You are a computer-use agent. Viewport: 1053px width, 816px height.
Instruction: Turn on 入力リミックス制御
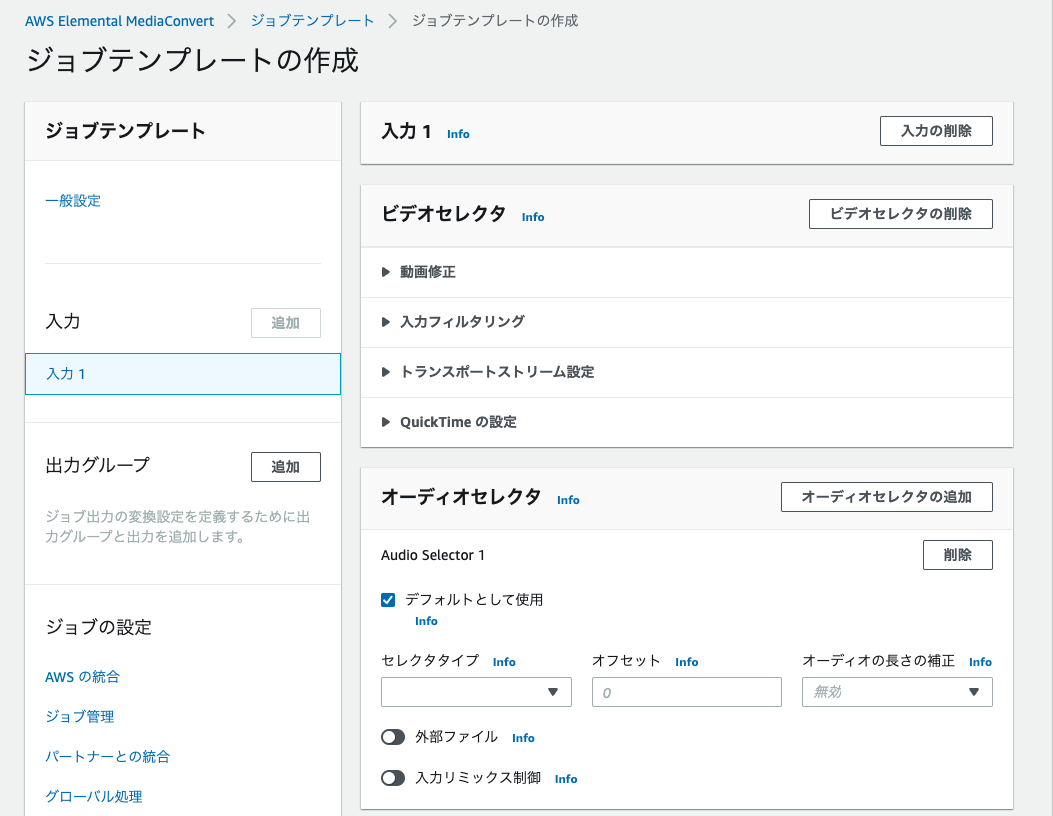click(393, 778)
